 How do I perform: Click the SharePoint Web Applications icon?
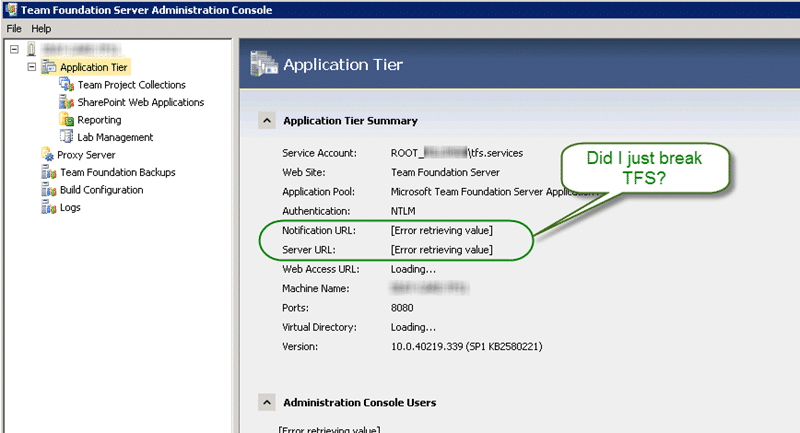coord(66,101)
